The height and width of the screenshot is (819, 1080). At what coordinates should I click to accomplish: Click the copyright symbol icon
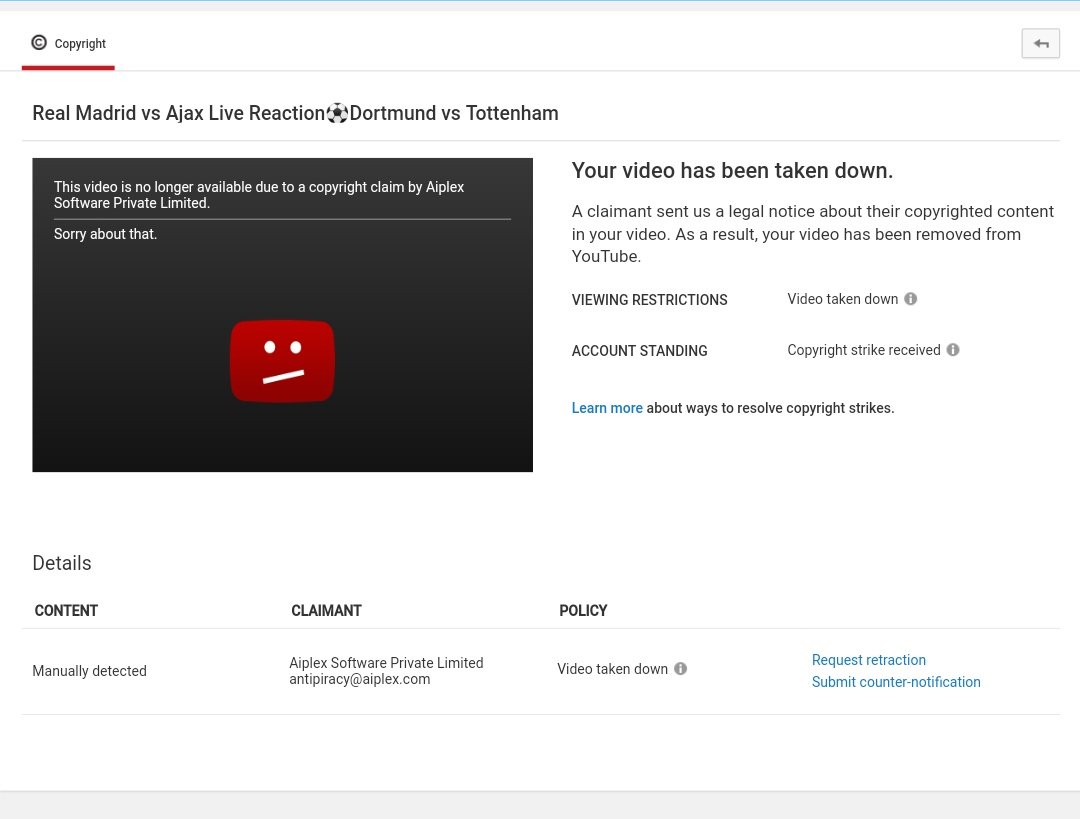point(39,43)
